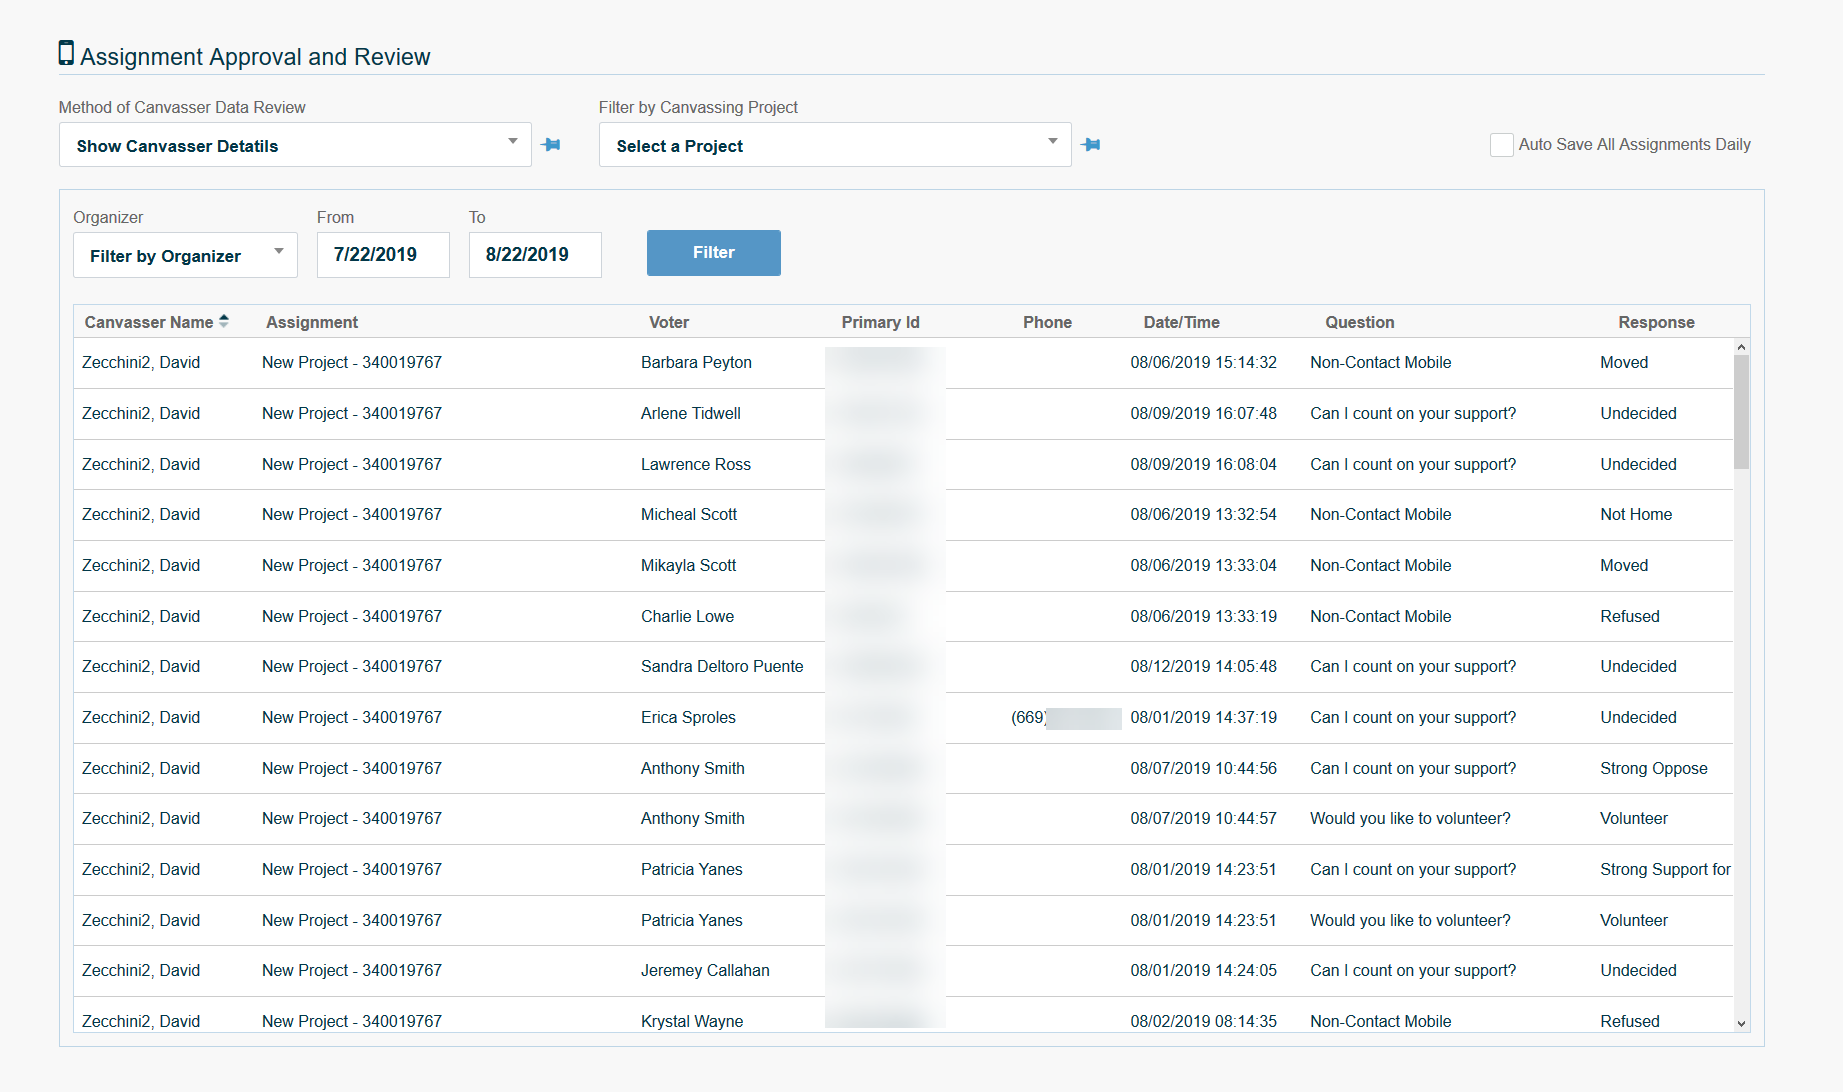The image size is (1843, 1092).
Task: Pin the Method of Canvasser Data Review selection
Action: point(551,145)
